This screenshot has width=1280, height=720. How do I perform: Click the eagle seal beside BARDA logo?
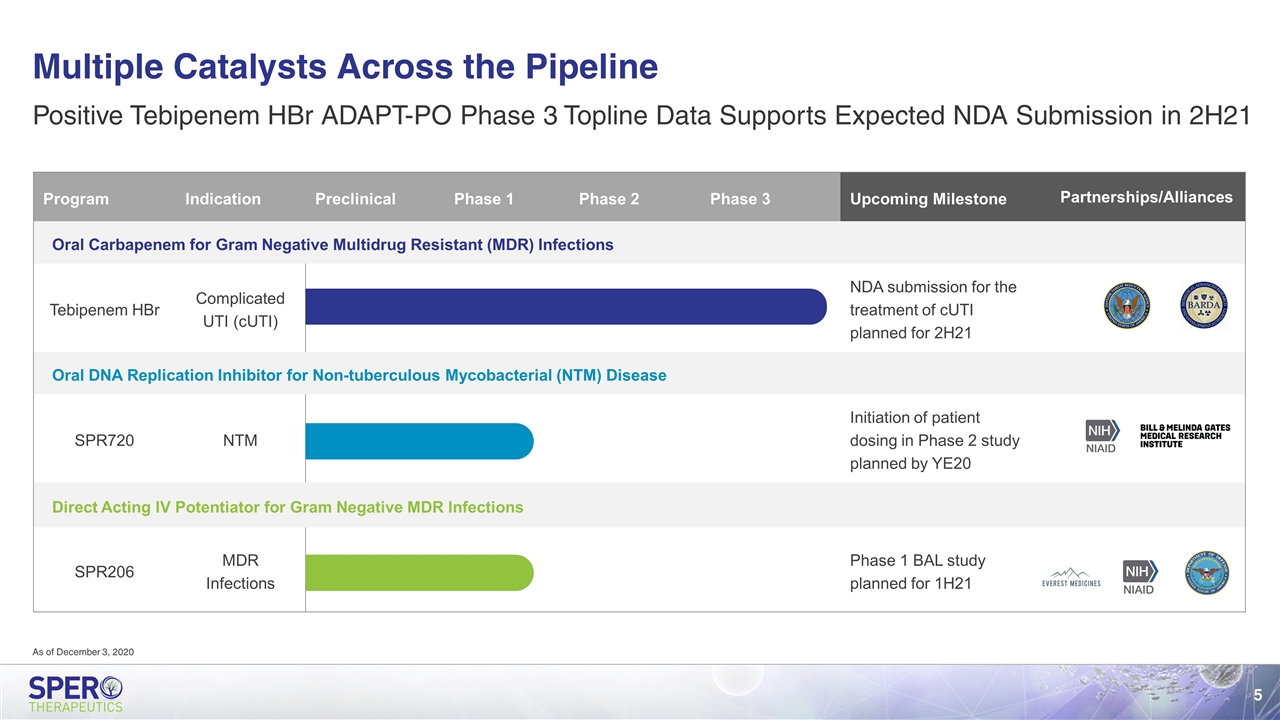1127,305
